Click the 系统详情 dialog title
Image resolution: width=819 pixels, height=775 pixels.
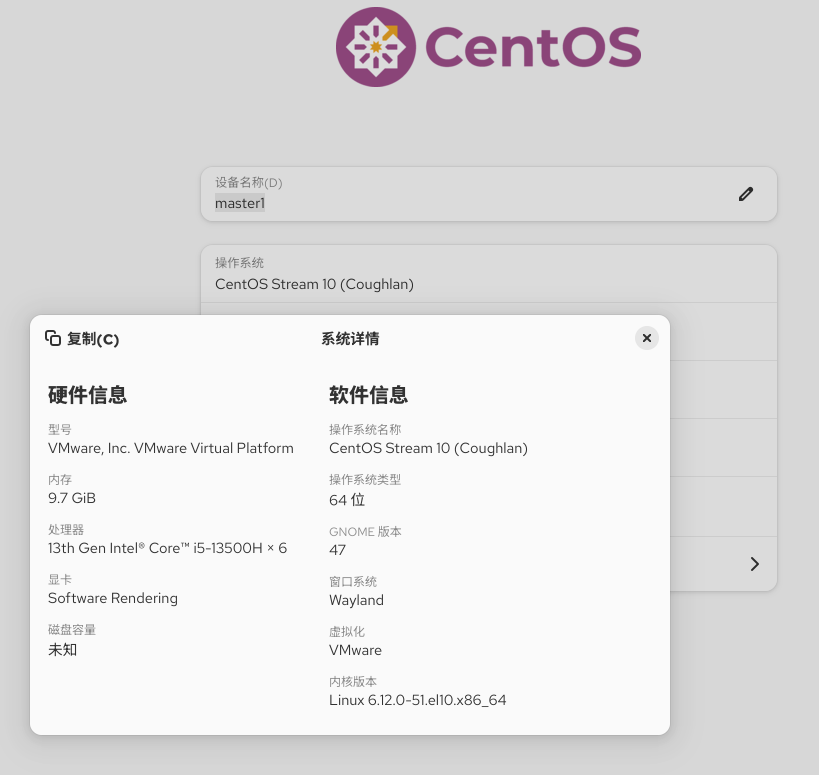coord(350,338)
